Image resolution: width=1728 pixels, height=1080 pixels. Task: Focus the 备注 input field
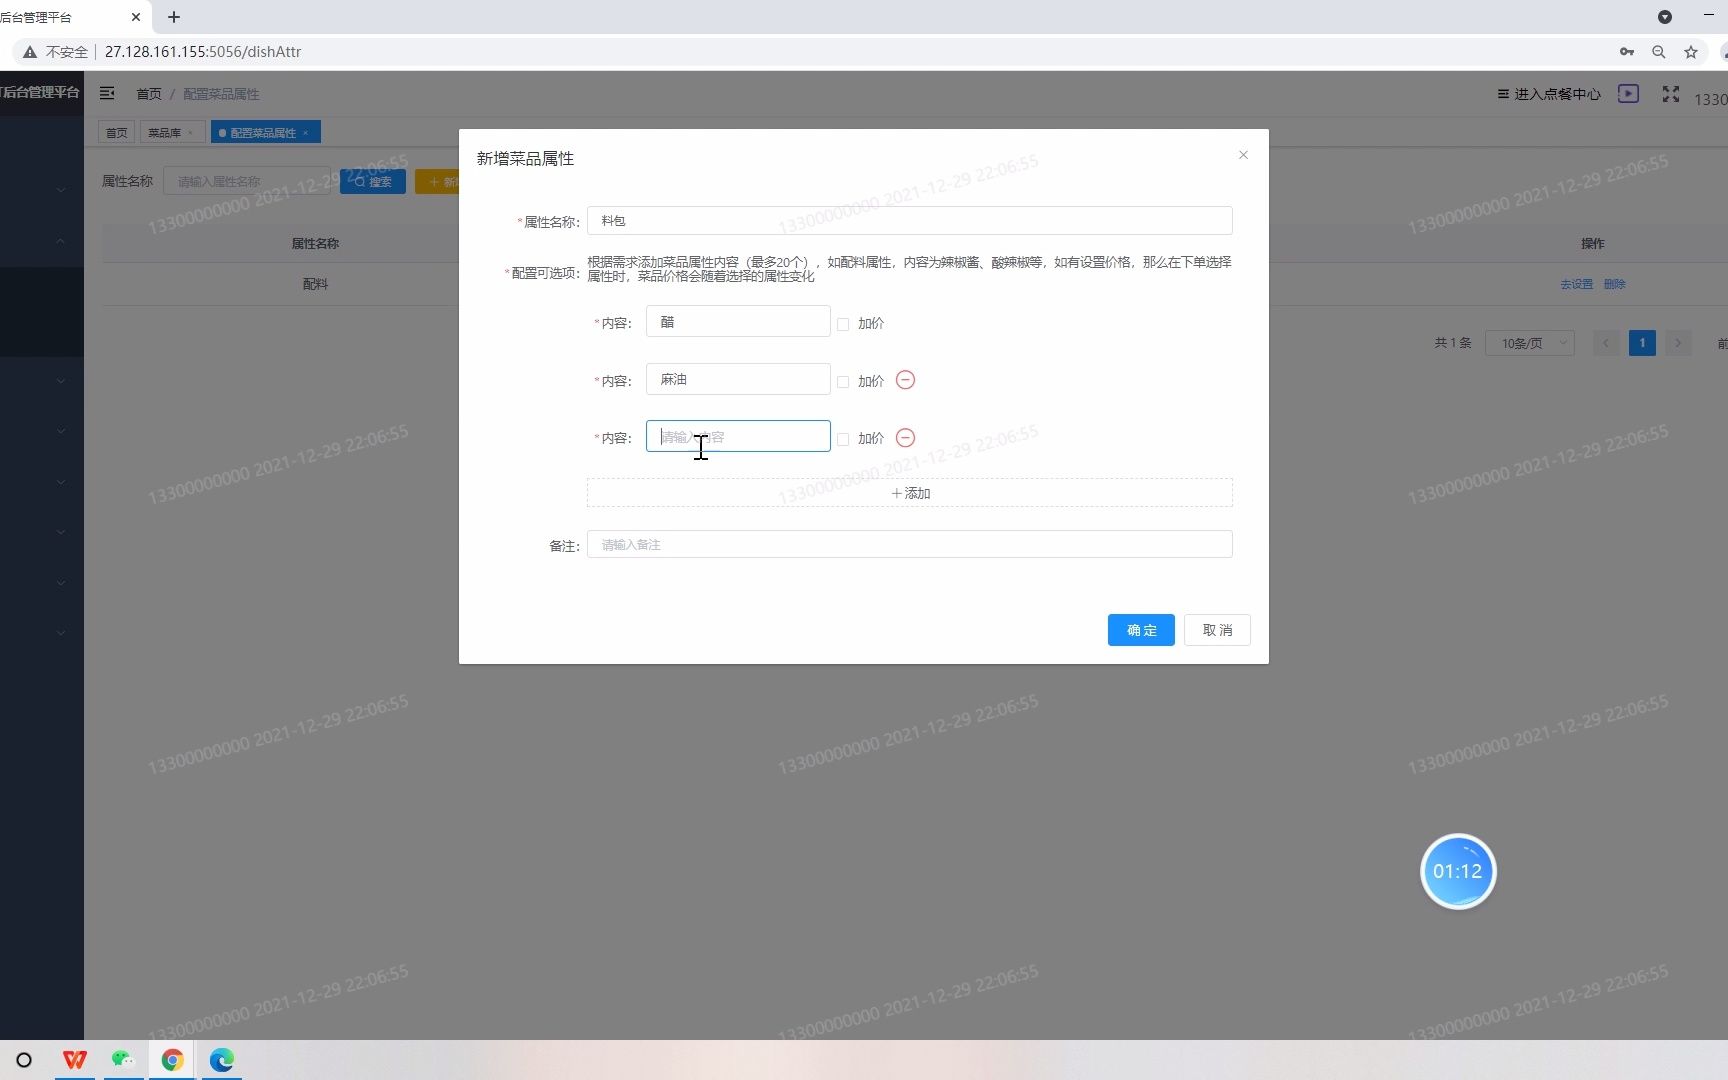[909, 544]
